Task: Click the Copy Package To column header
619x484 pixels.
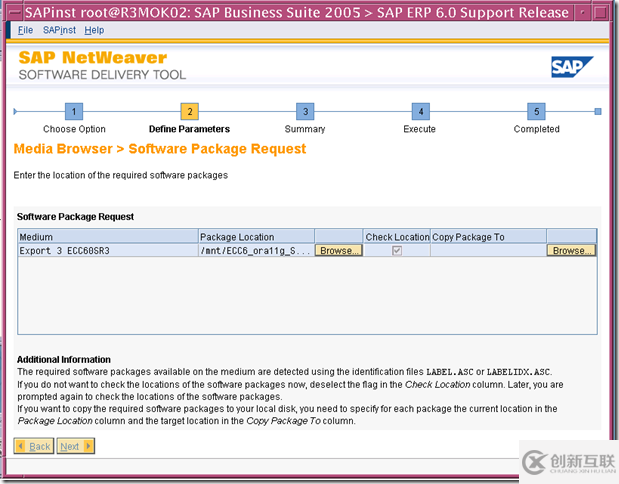Action: pyautogui.click(x=488, y=237)
